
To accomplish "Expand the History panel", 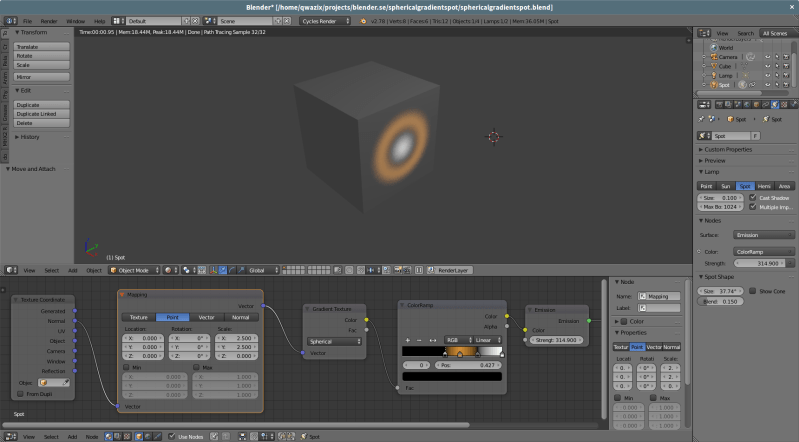I will (30, 137).
